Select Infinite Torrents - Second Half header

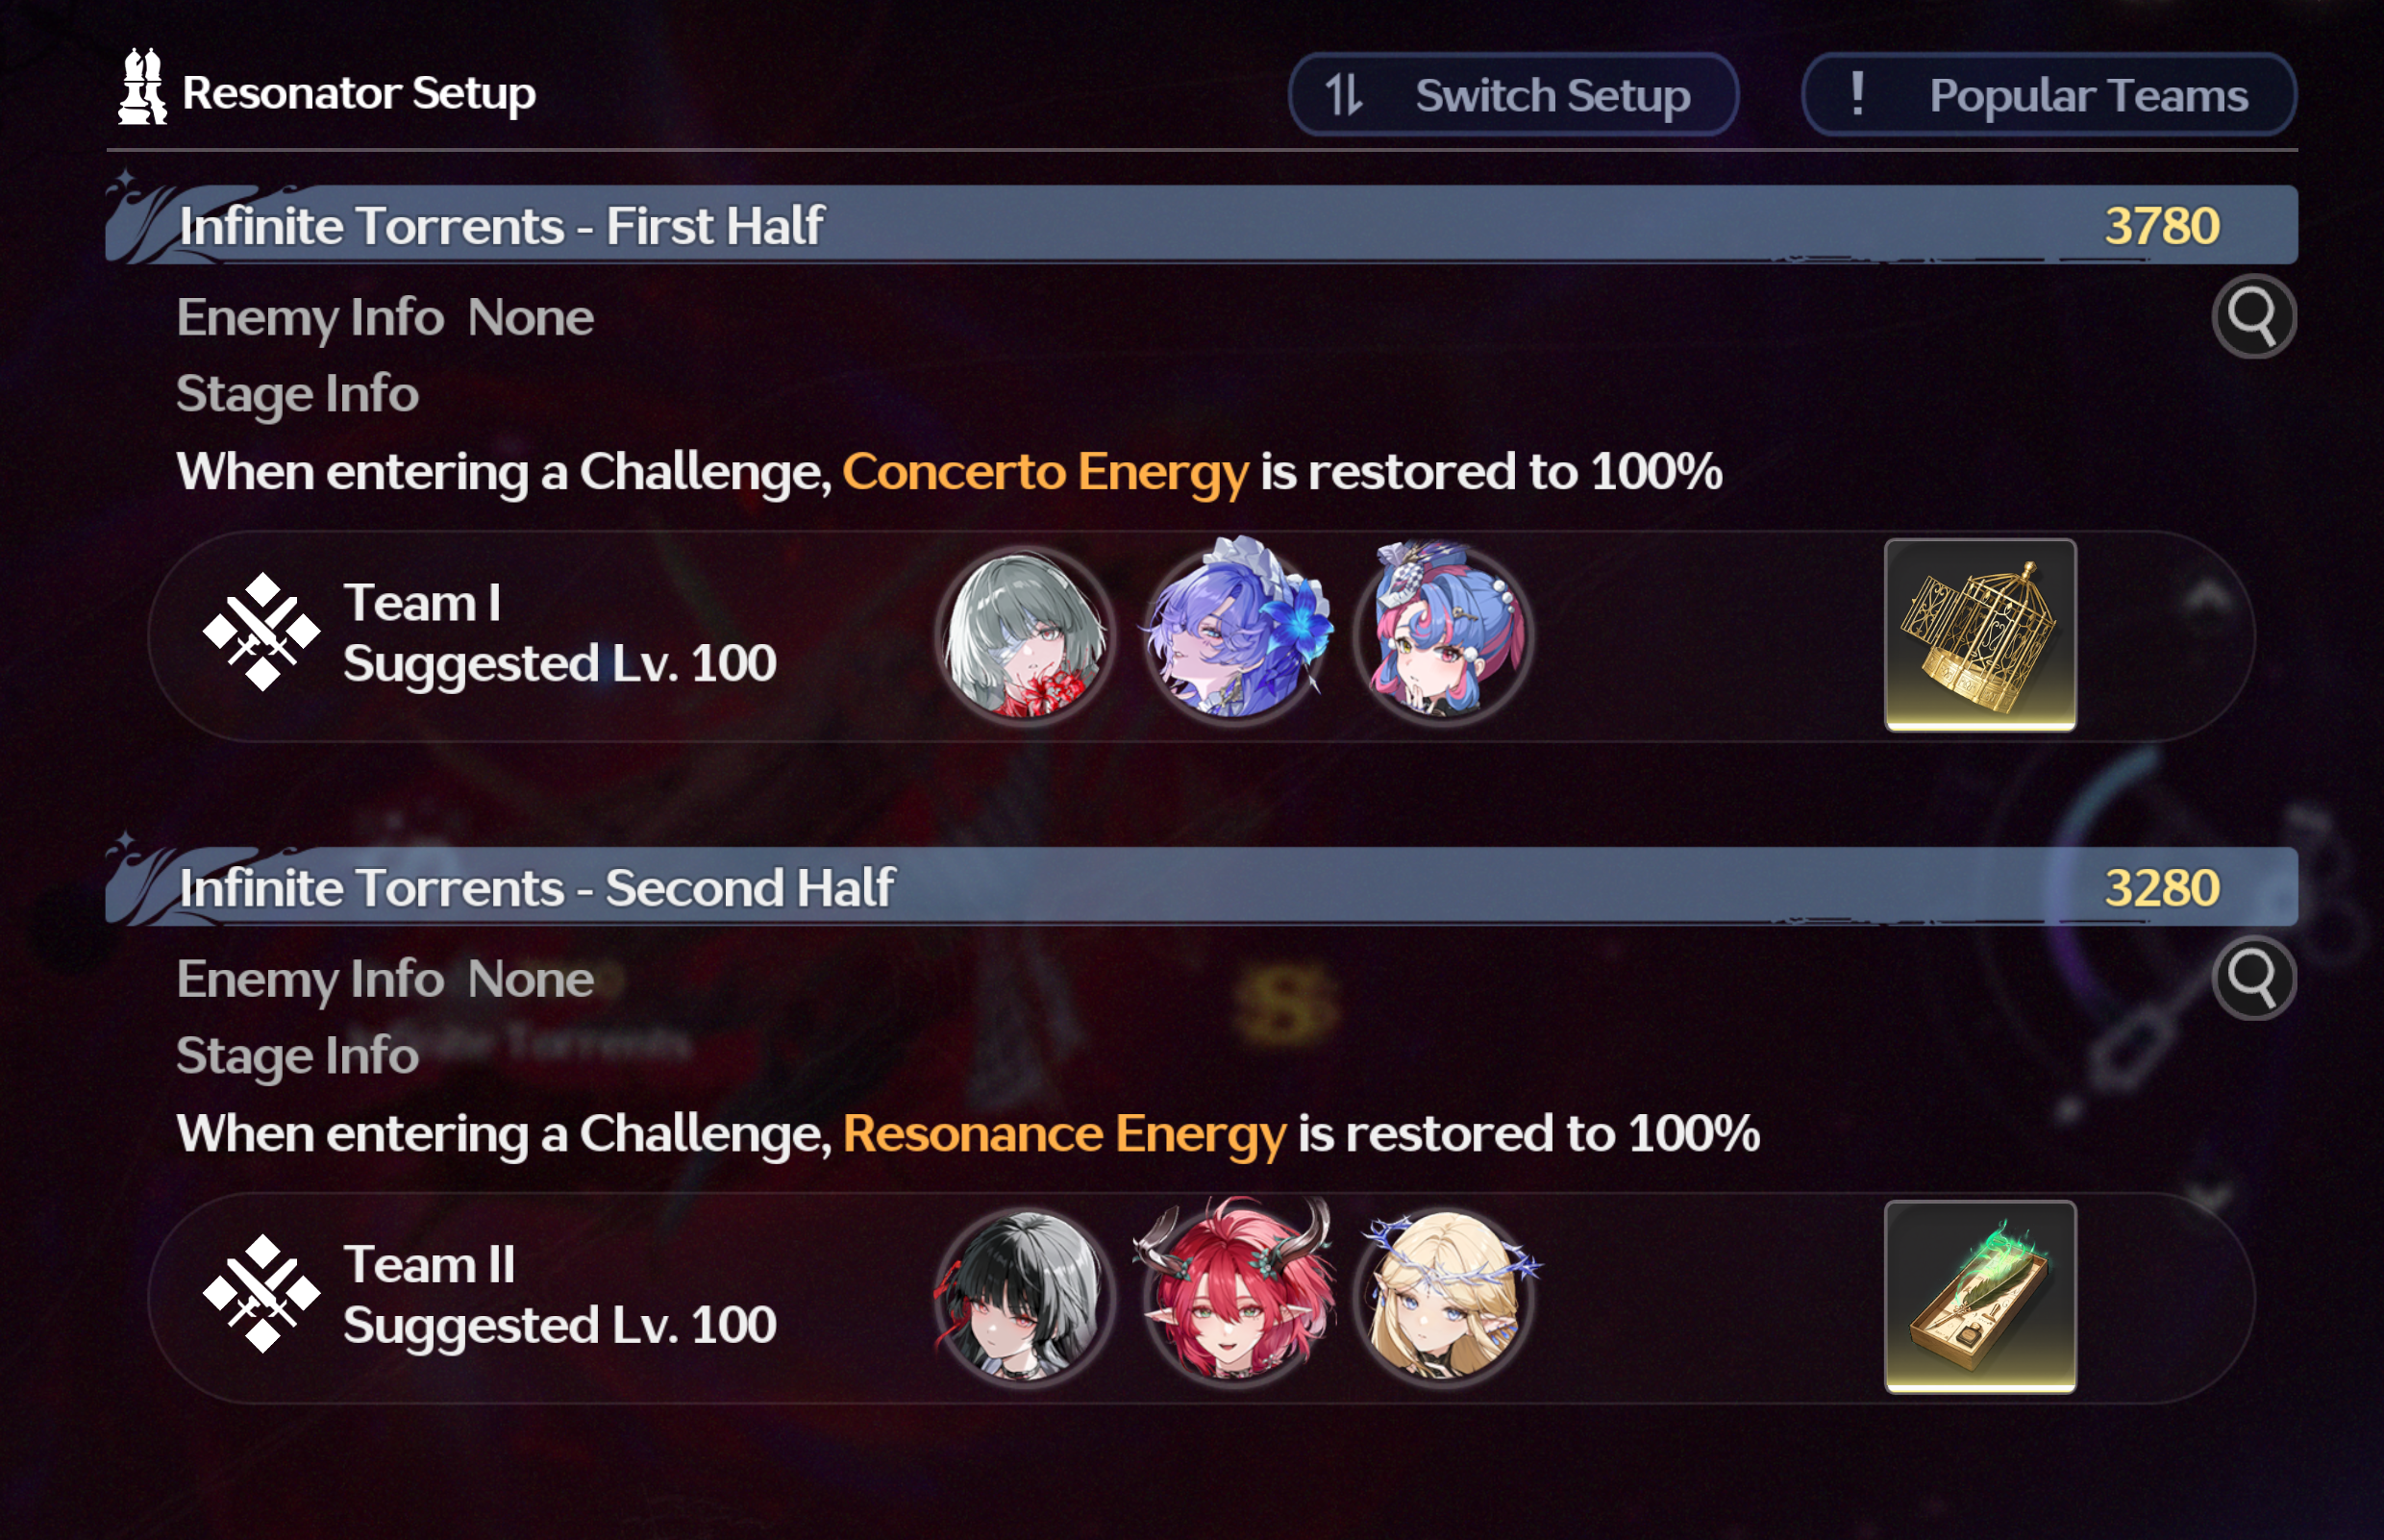[1201, 887]
